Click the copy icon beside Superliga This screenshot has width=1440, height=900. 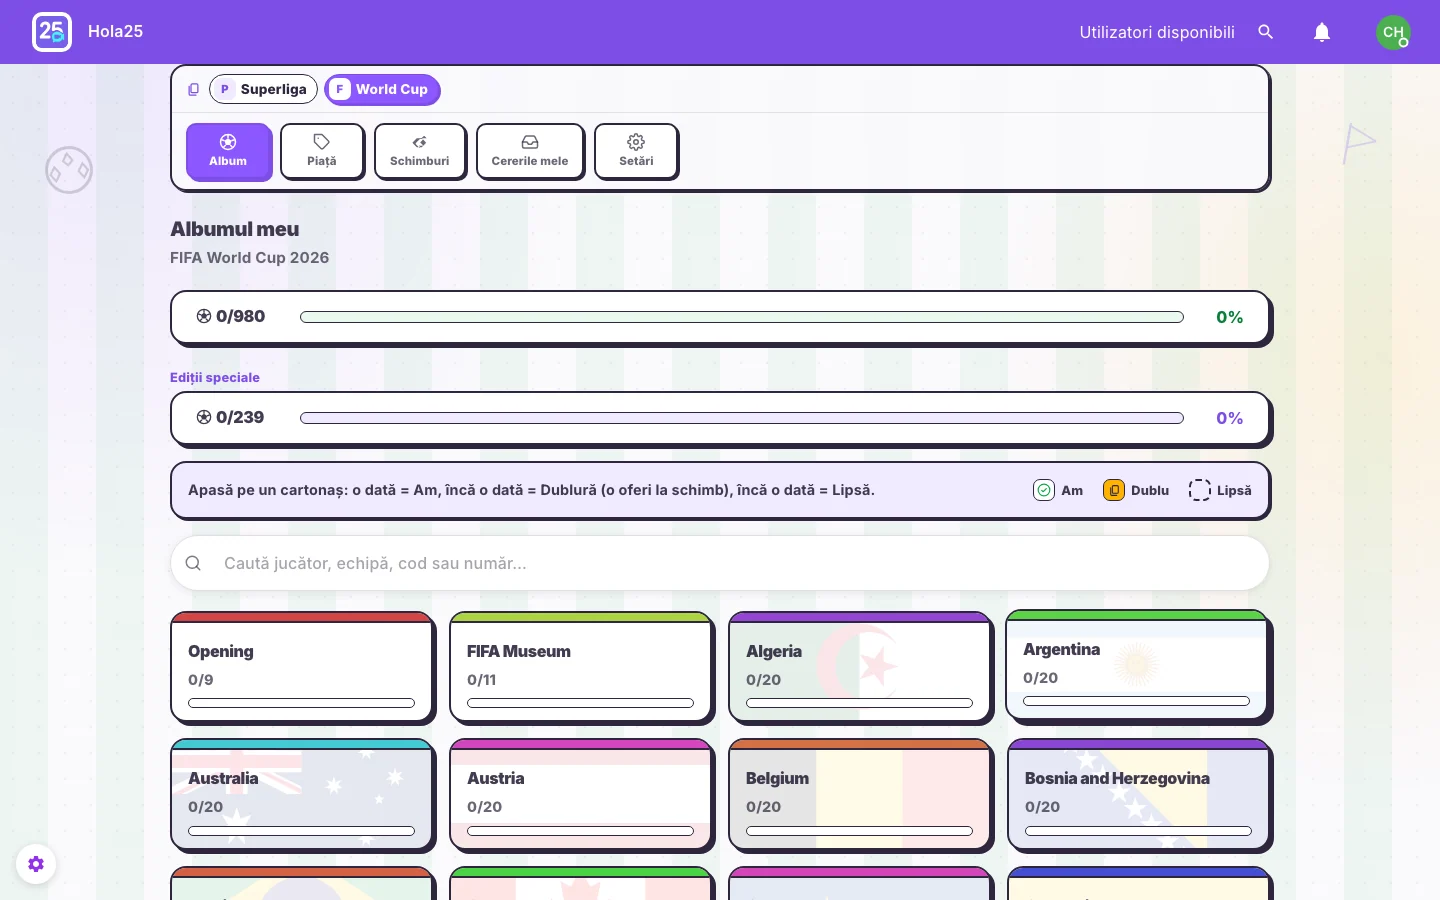coord(193,89)
